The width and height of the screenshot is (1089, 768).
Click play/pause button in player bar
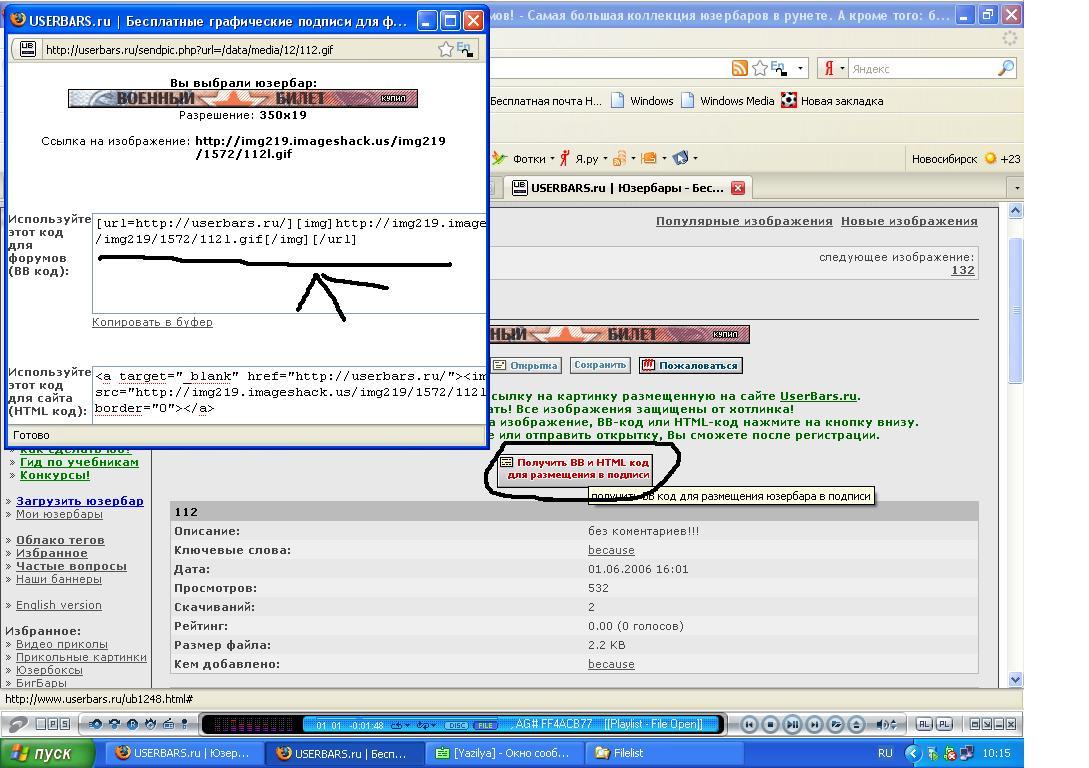tap(792, 724)
